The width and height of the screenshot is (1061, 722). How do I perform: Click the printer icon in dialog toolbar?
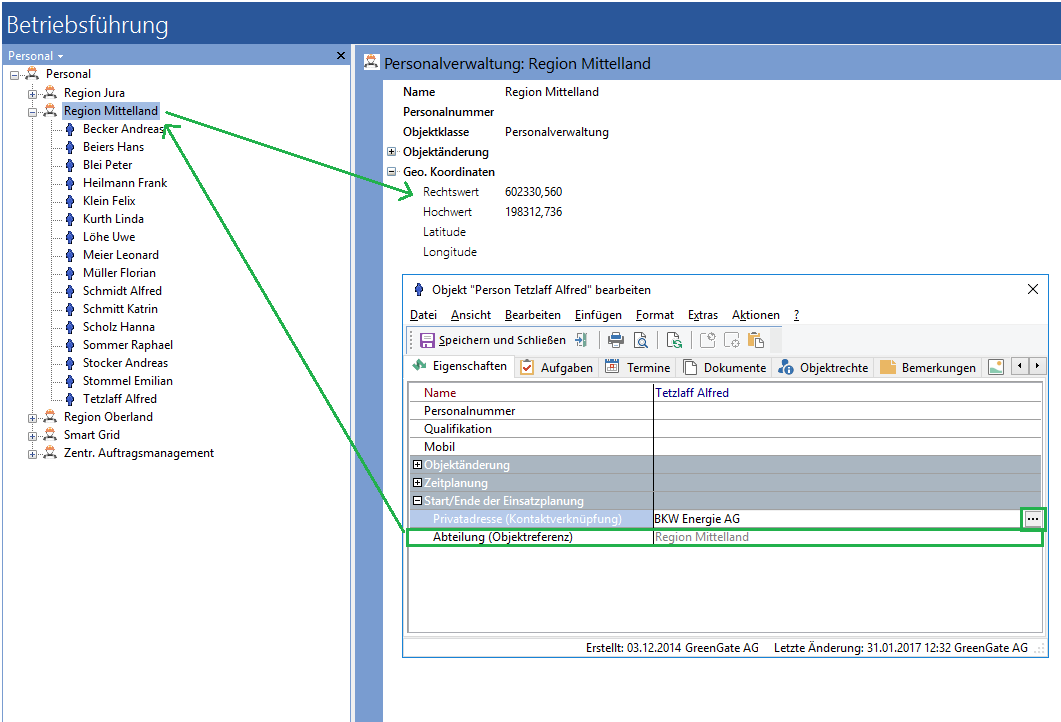point(616,340)
